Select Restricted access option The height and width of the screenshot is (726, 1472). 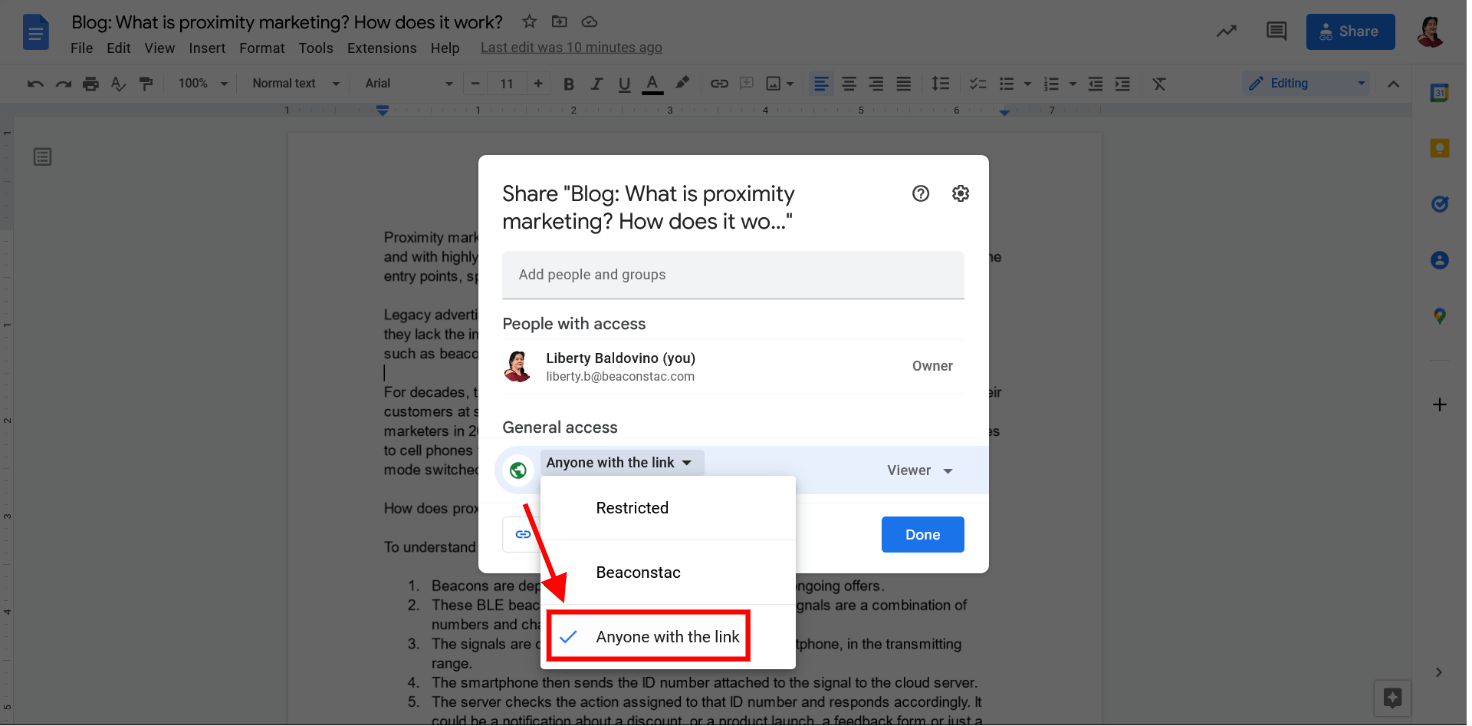click(x=668, y=508)
